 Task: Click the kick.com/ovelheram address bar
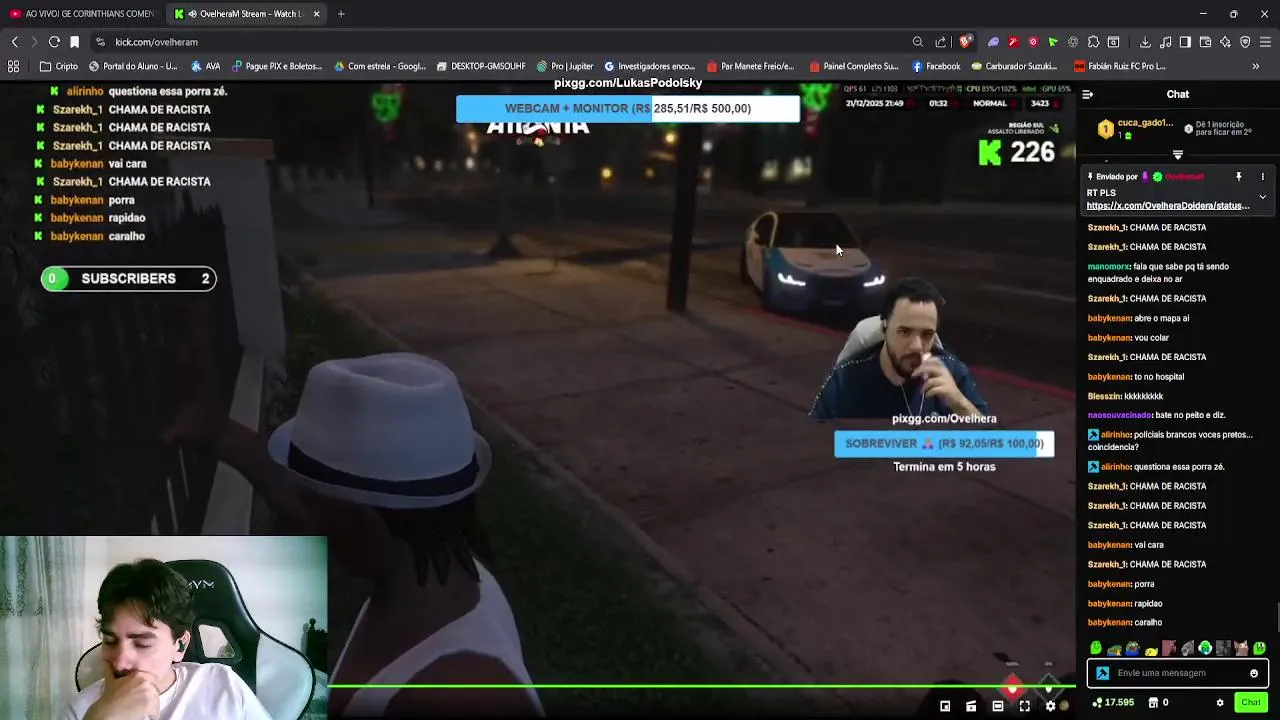[500, 42]
